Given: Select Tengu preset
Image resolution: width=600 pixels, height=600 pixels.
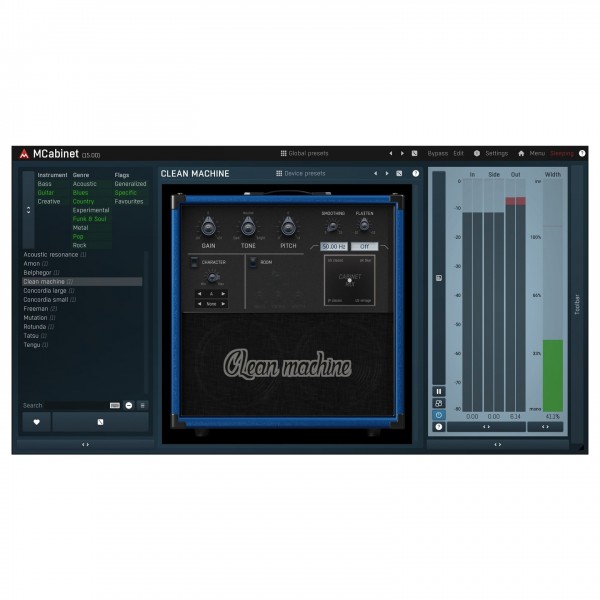Looking at the screenshot, I should click(x=36, y=345).
